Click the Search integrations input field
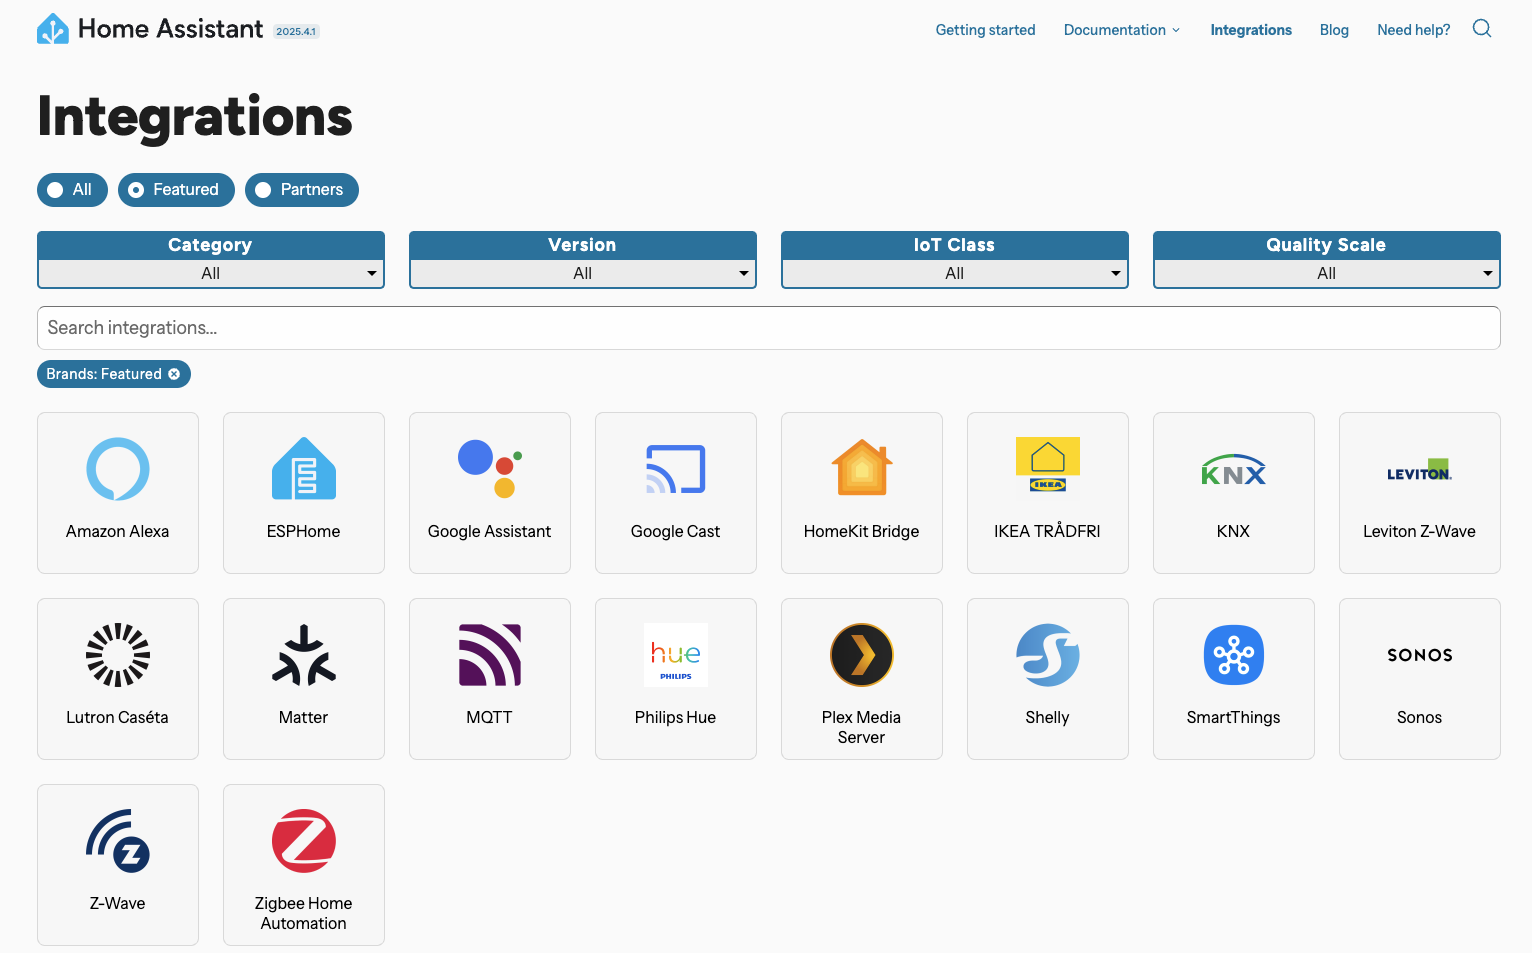The height and width of the screenshot is (953, 1532). pos(768,328)
